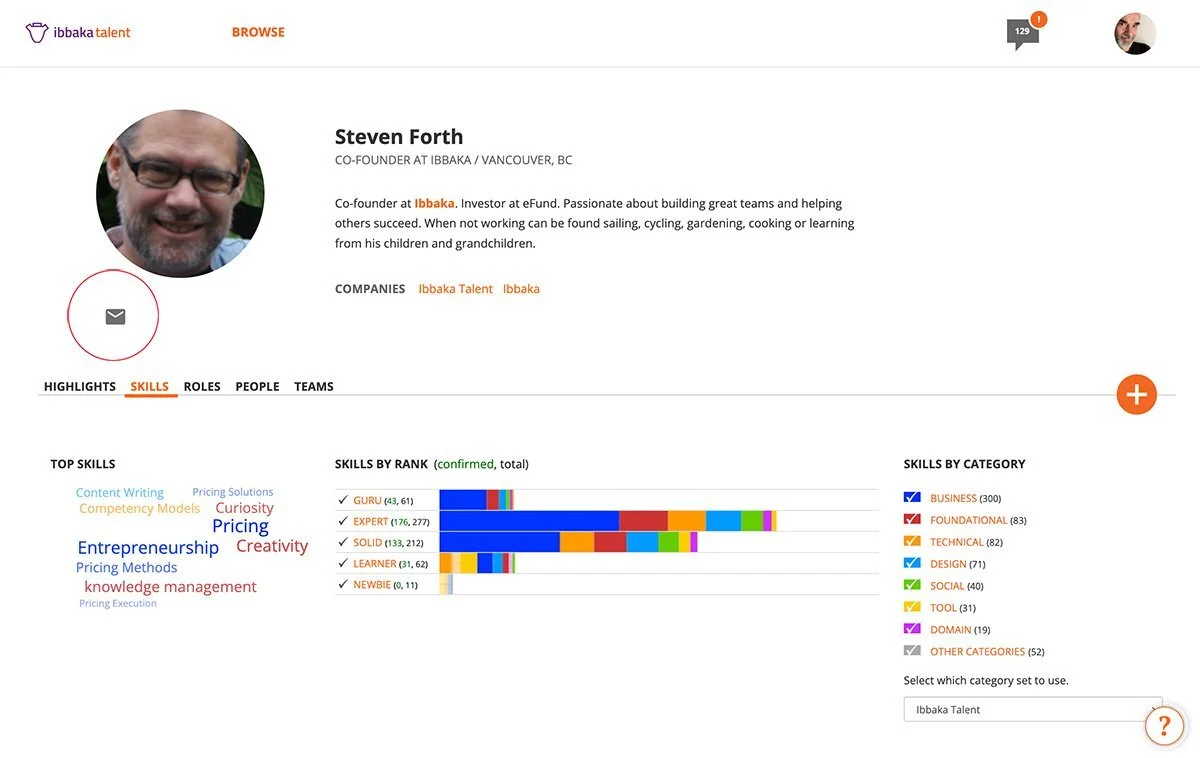The image size is (1200, 758).
Task: Click the orange segment of SOLID bar
Action: coord(577,542)
